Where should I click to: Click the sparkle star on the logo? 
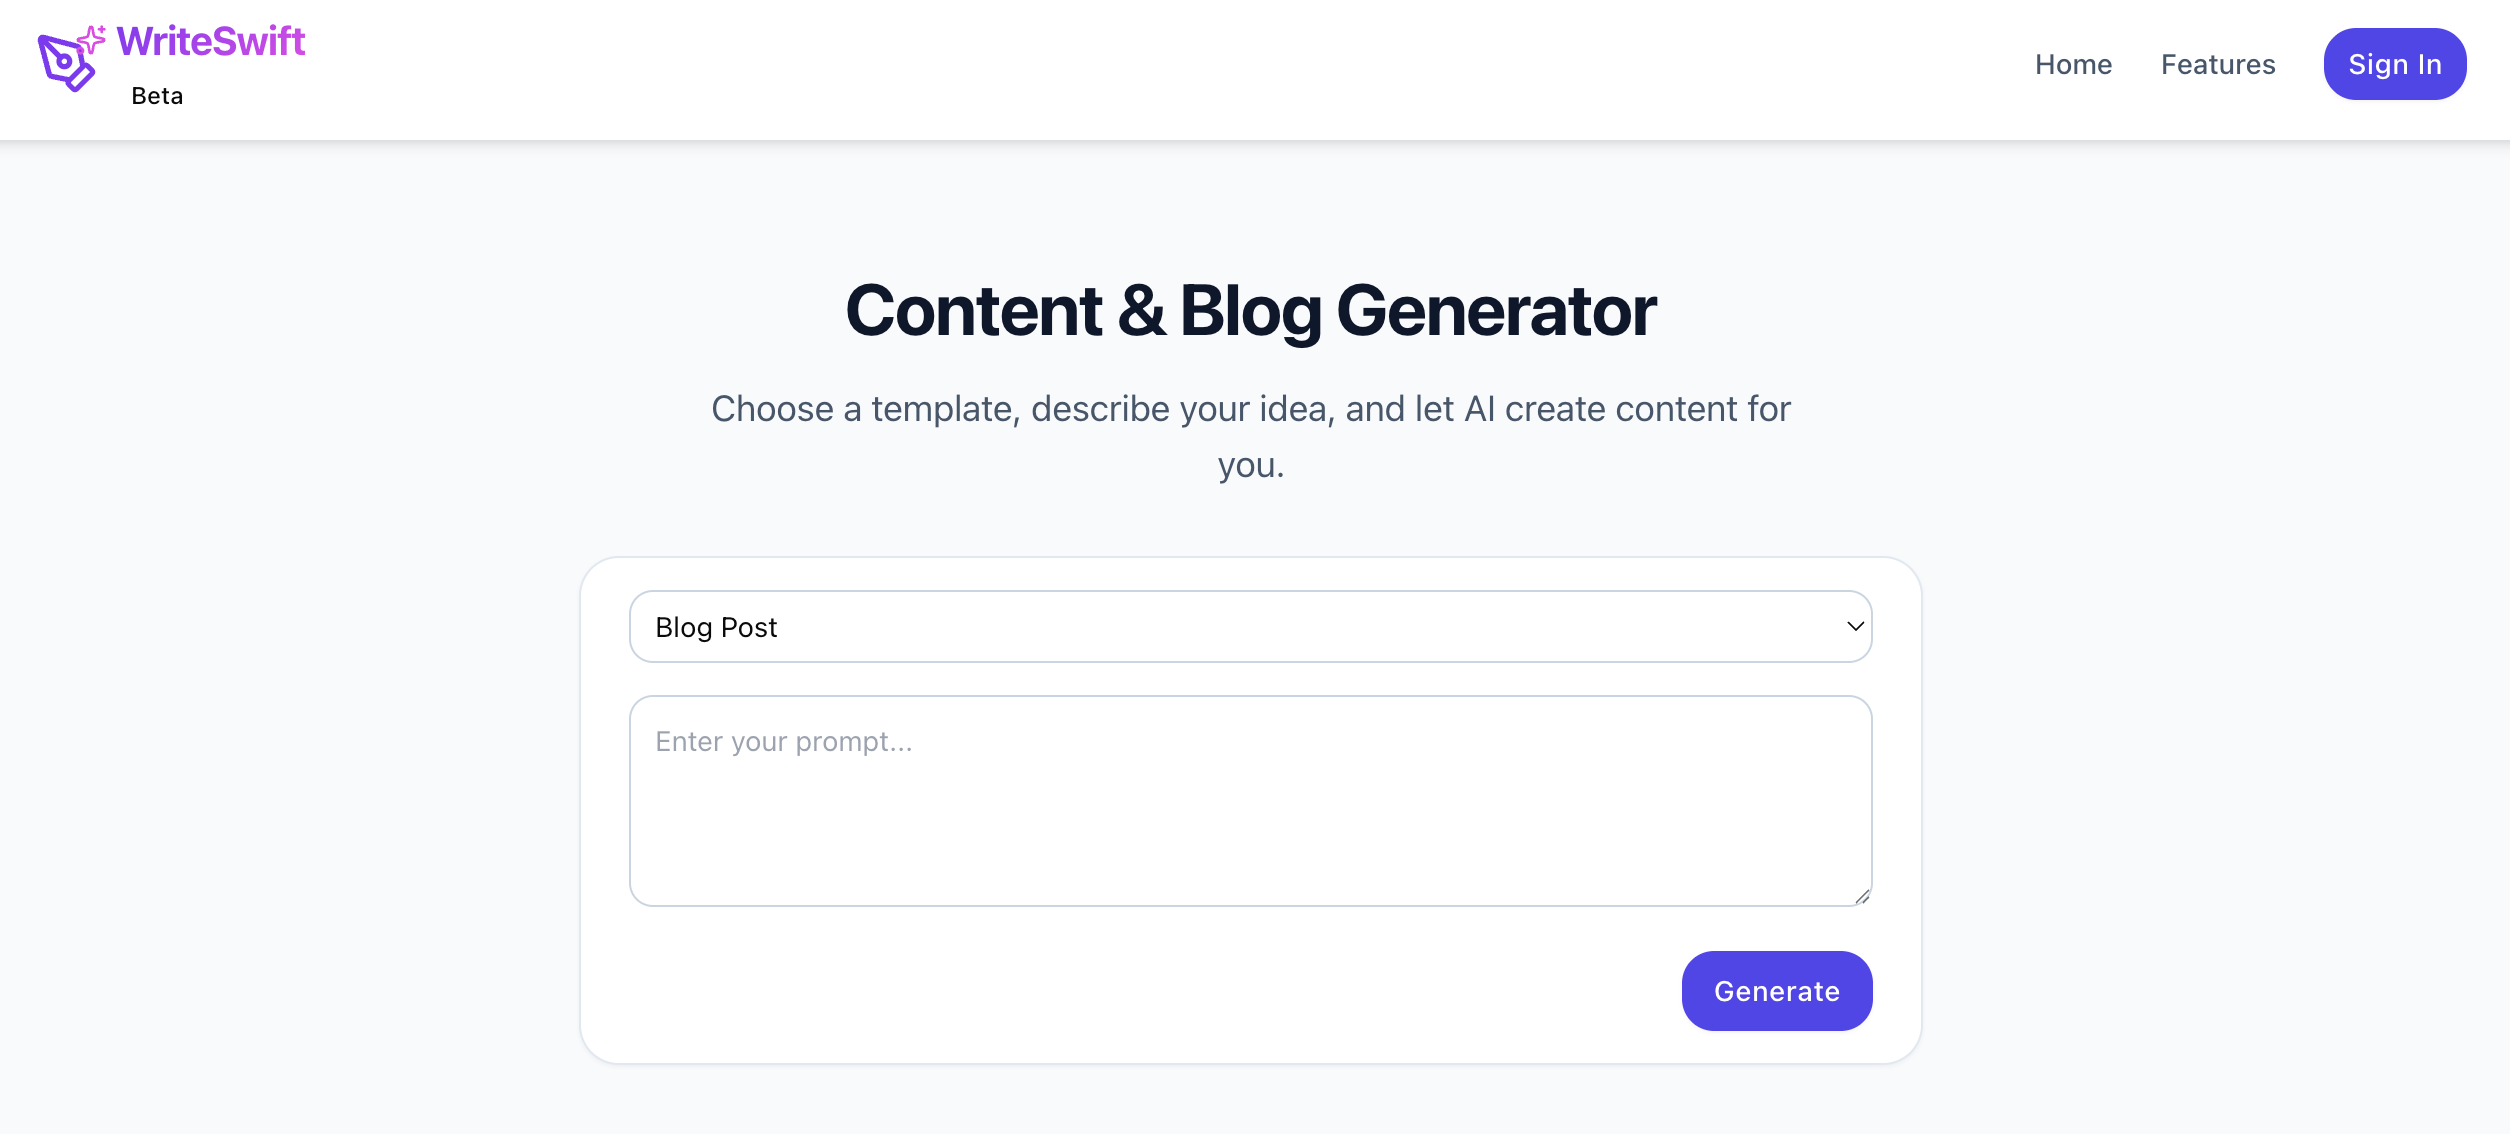tap(92, 38)
